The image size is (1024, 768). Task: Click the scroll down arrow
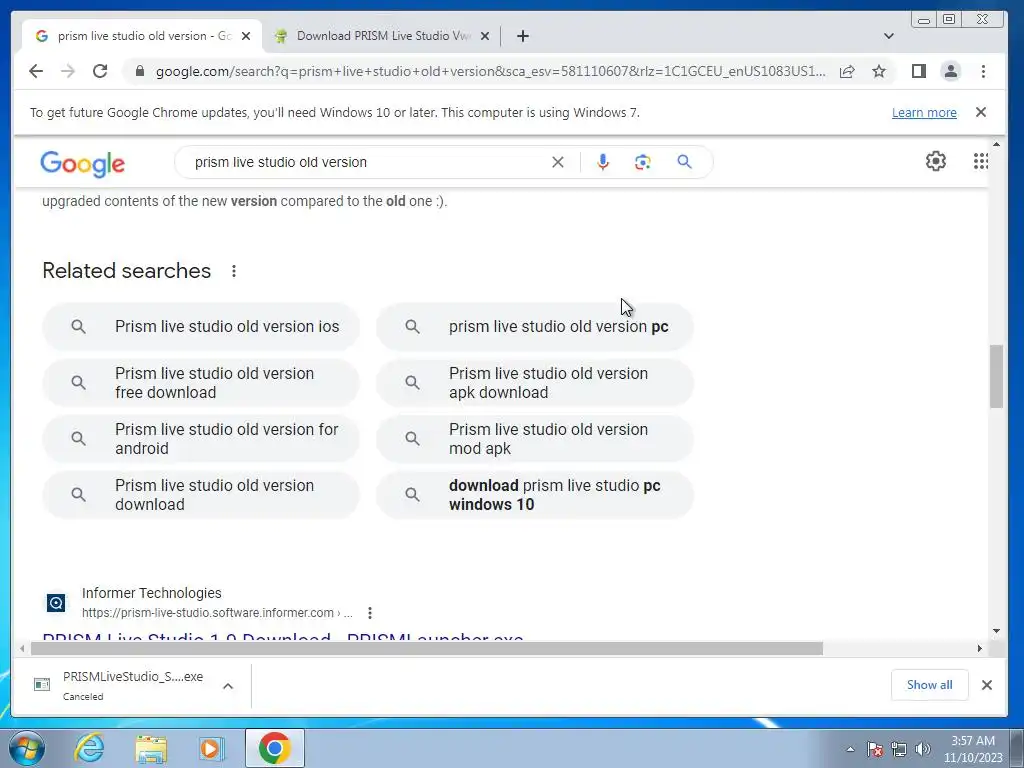pyautogui.click(x=996, y=631)
